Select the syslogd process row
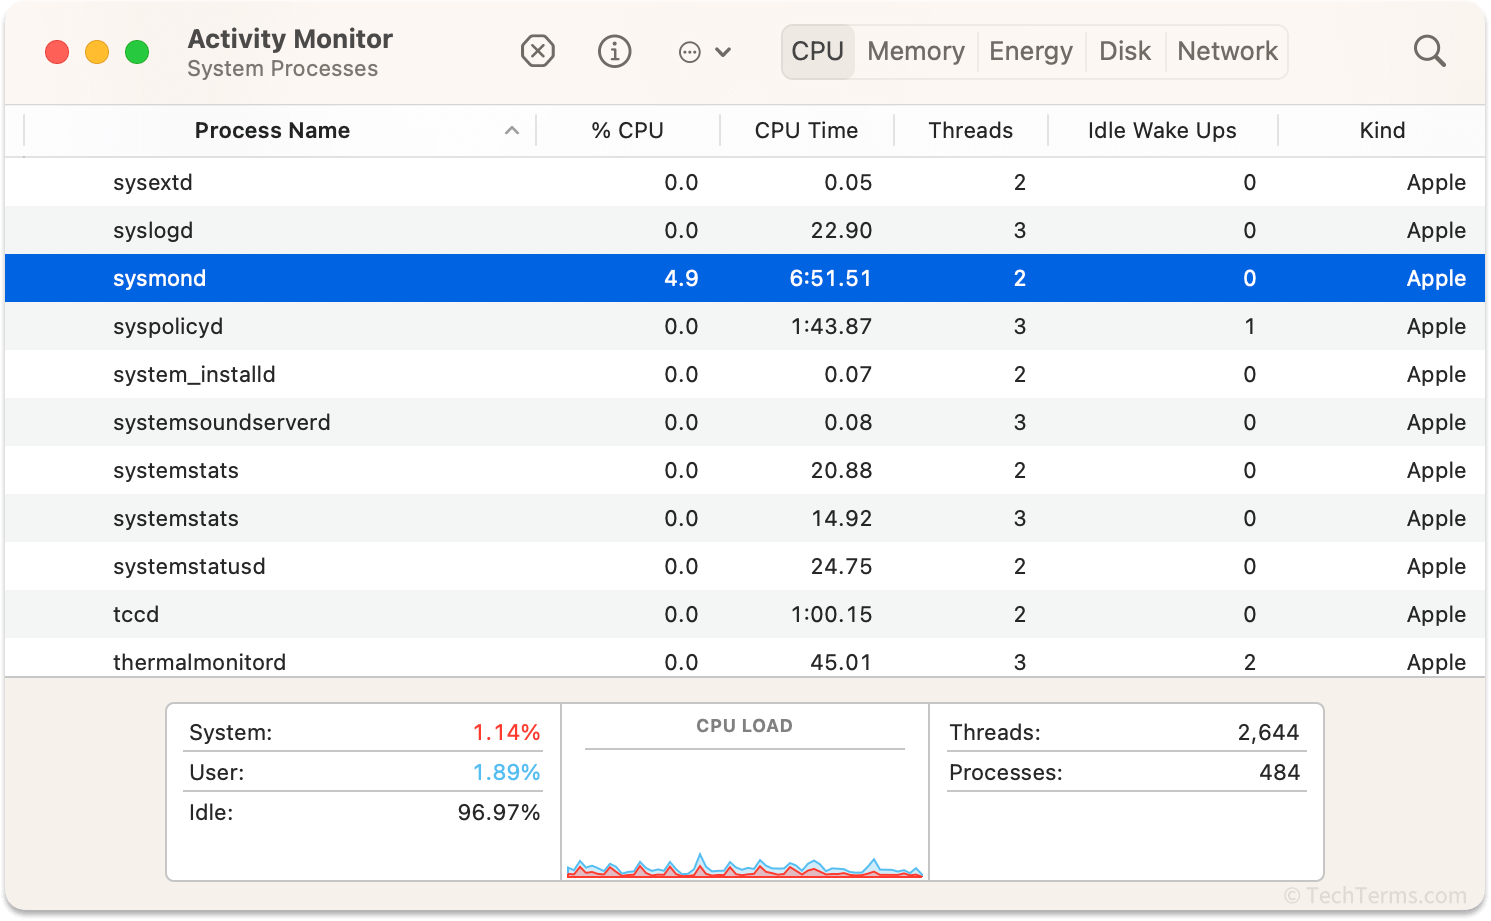1491x921 pixels. 745,231
